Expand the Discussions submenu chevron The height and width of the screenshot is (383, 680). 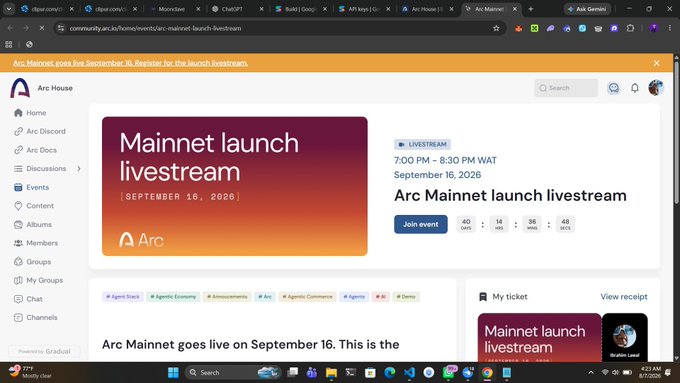(79, 169)
